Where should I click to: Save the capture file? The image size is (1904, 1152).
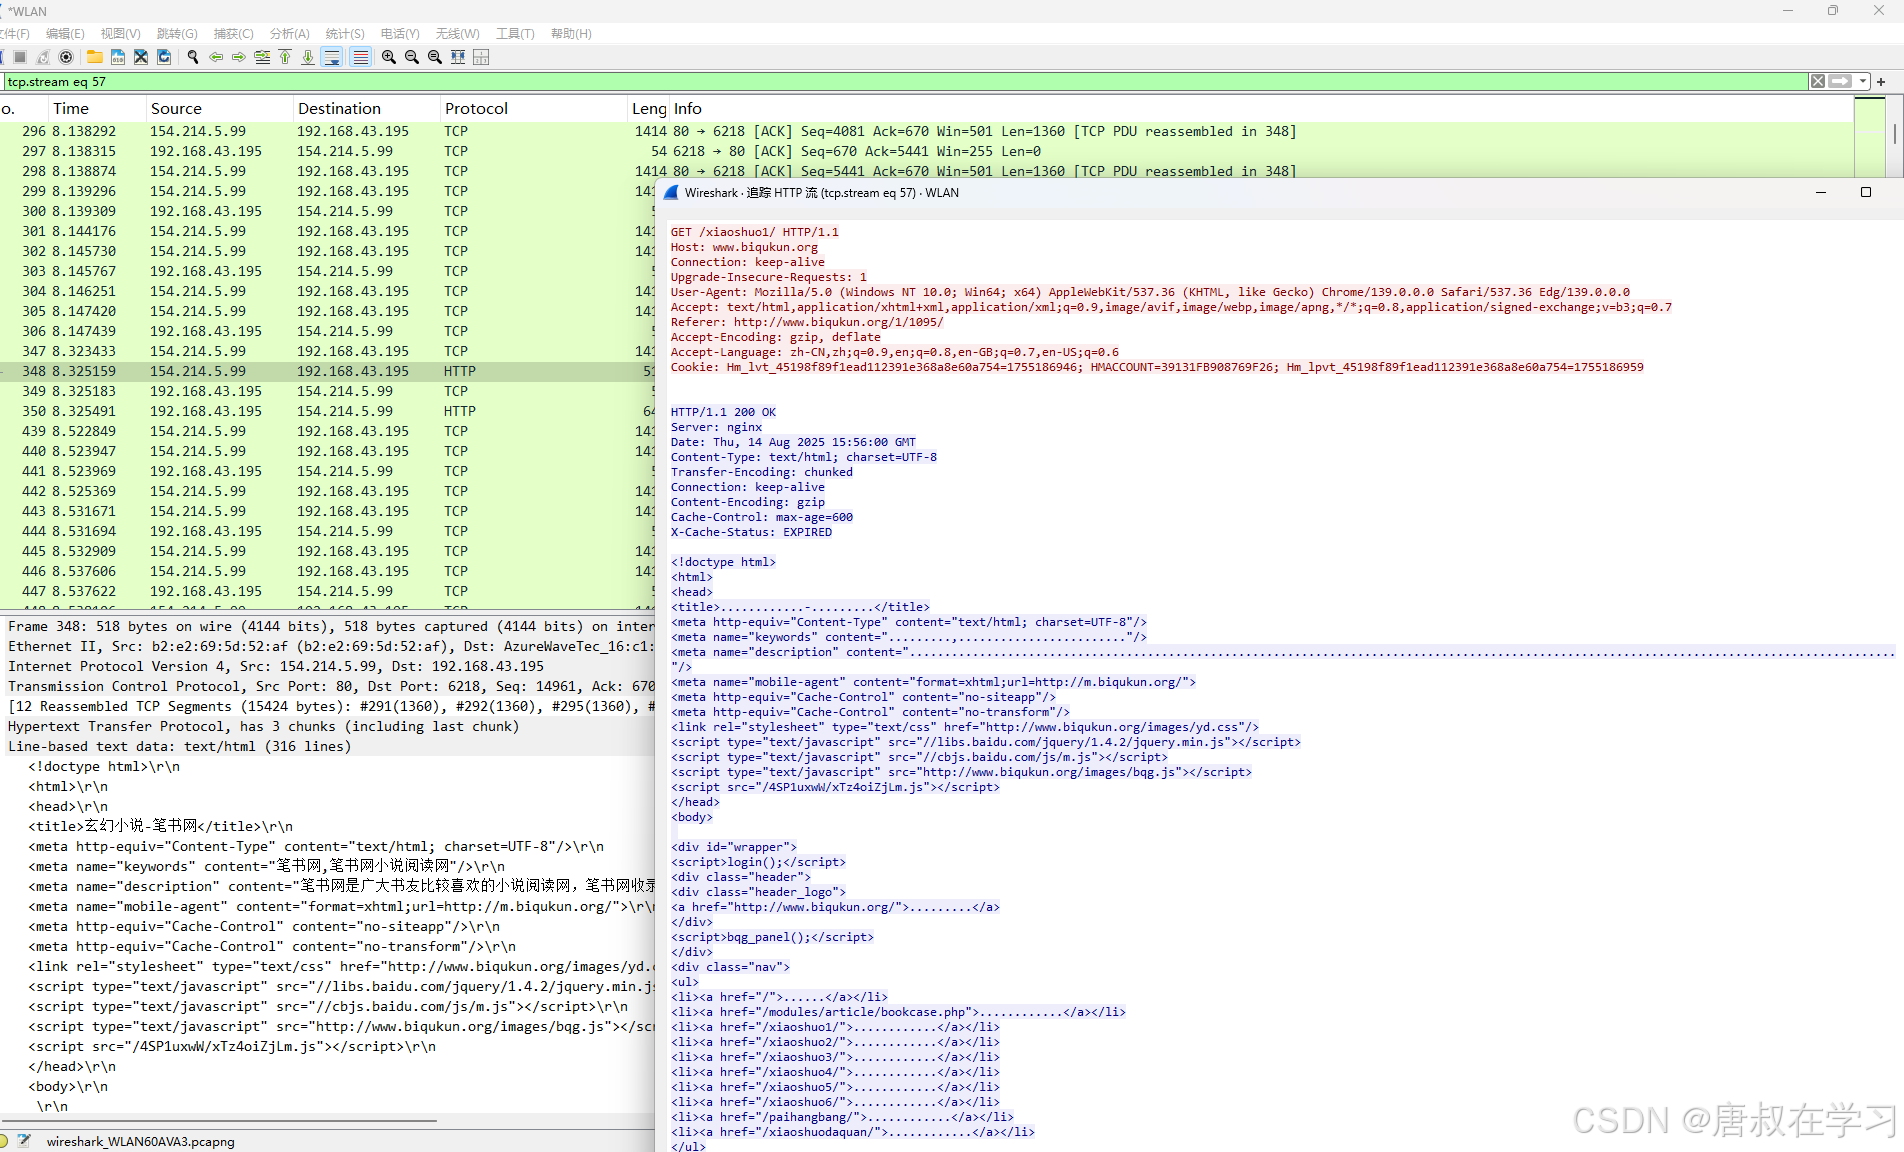(x=118, y=57)
